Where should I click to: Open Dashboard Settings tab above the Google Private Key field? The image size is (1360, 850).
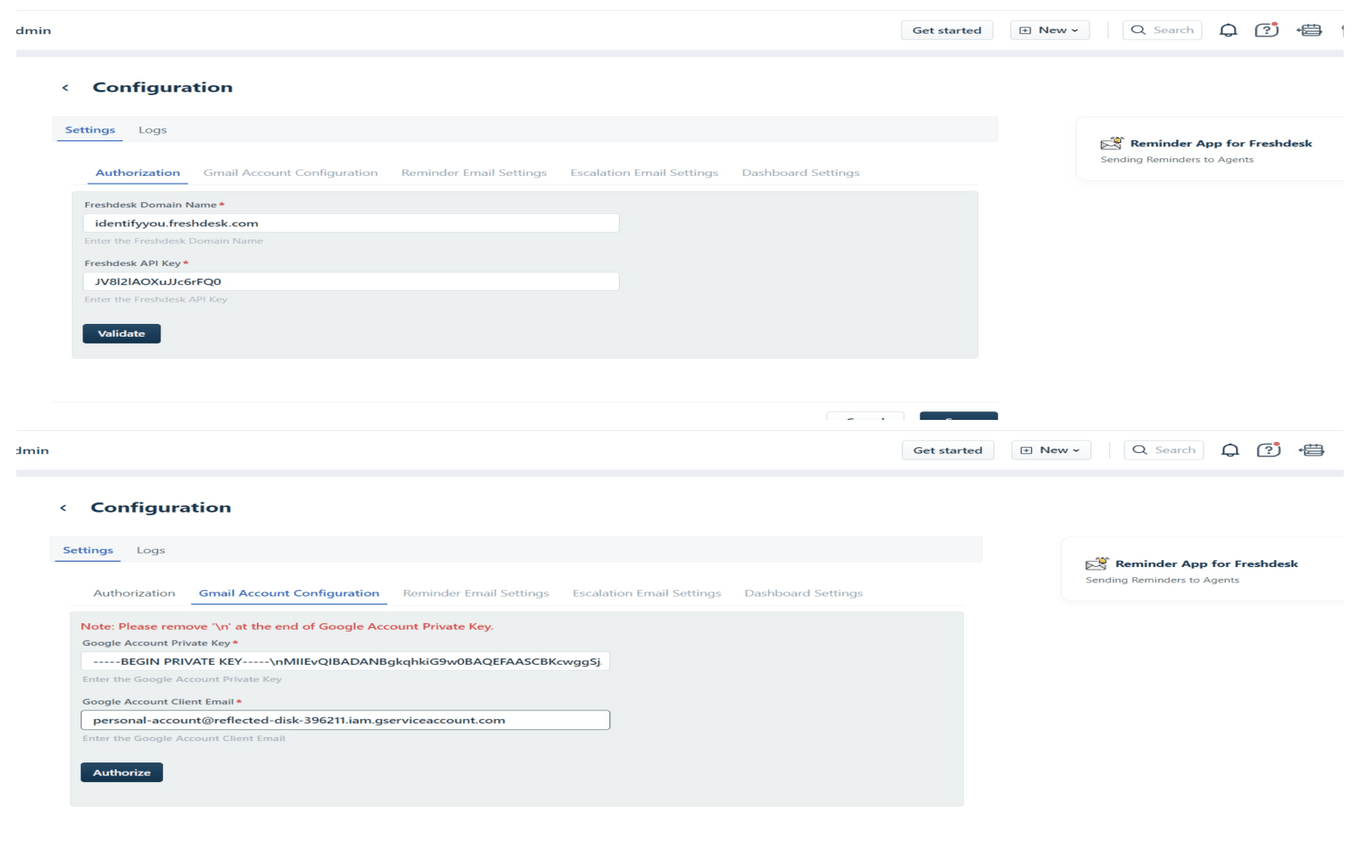coord(803,593)
